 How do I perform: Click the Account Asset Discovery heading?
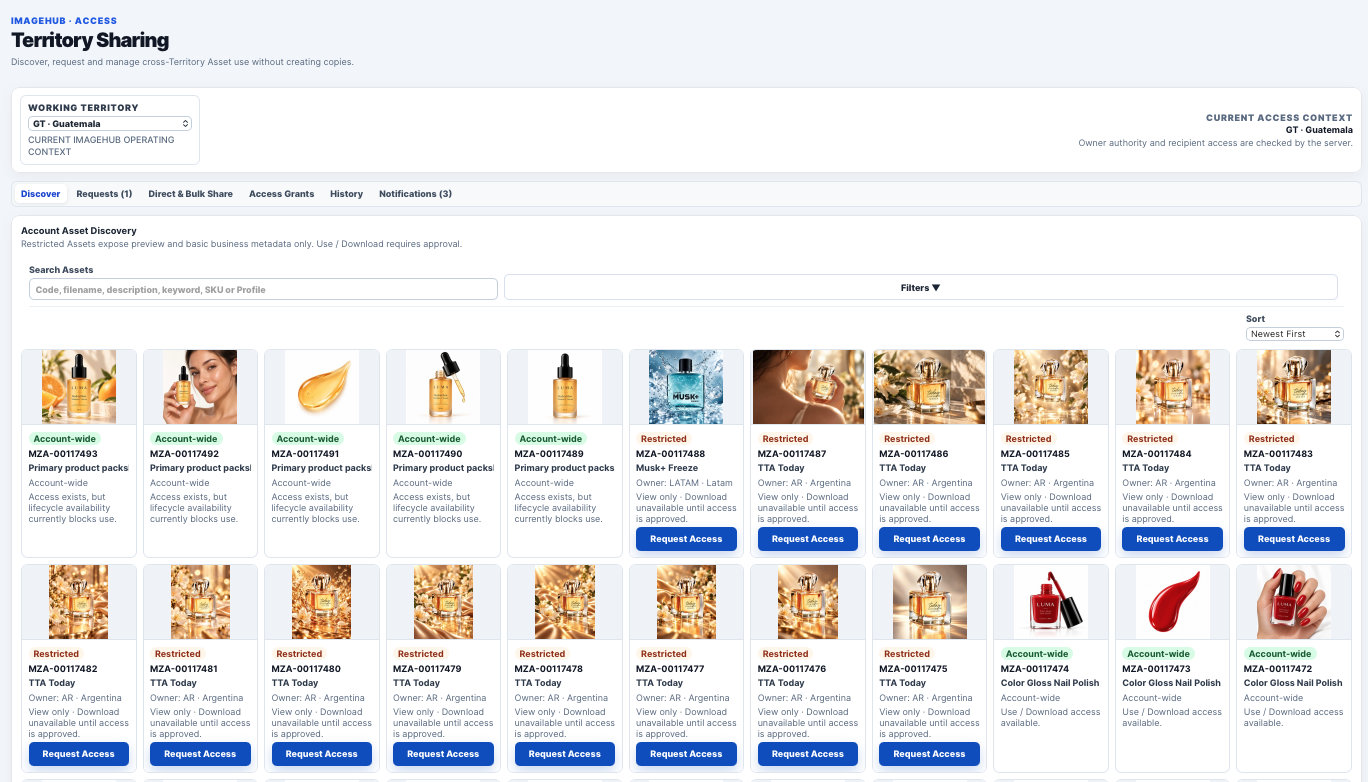click(79, 231)
